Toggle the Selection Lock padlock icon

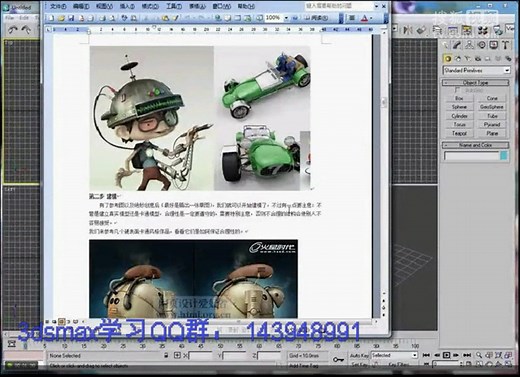point(166,355)
